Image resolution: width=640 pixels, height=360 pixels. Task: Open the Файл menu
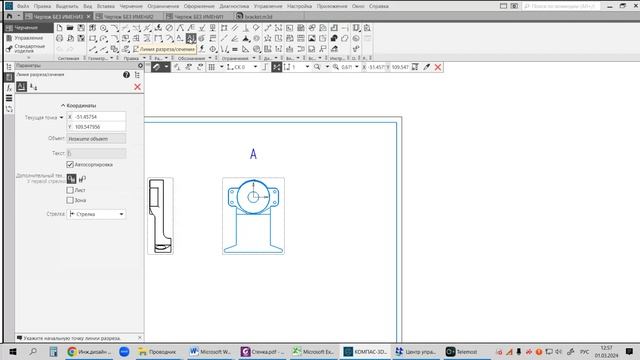click(23, 6)
